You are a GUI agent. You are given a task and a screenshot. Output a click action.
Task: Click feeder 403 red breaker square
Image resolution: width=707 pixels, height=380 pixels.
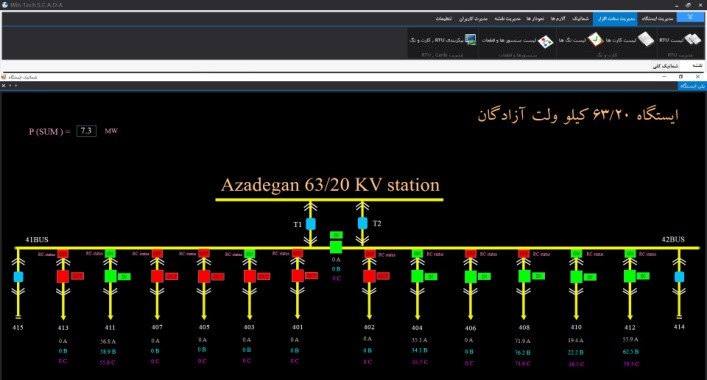click(250, 276)
